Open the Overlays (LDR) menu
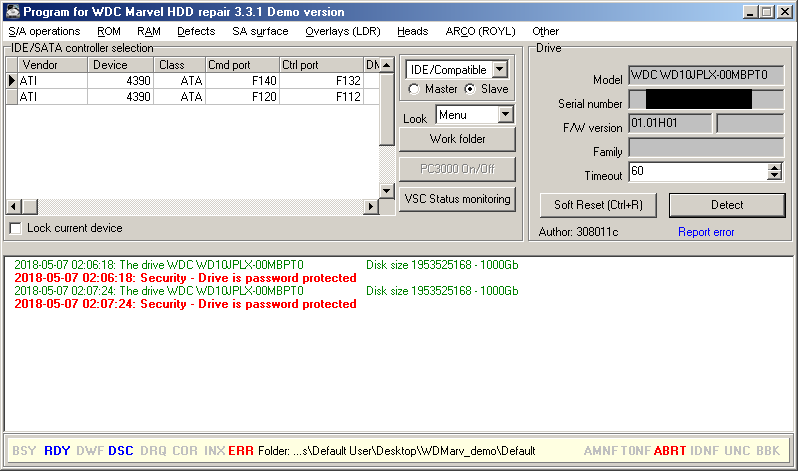Image resolution: width=798 pixels, height=471 pixels. [x=343, y=32]
